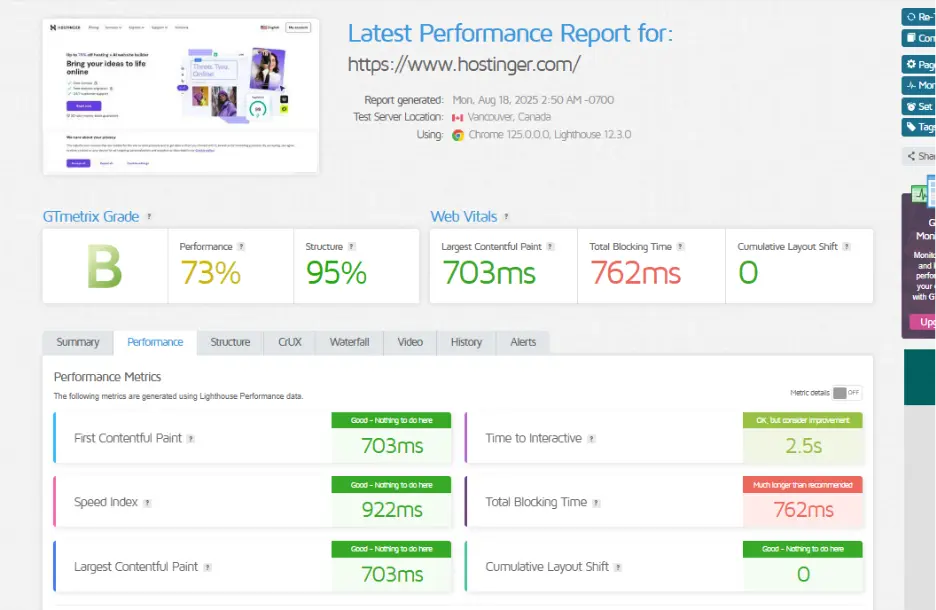Click help icon next to First Contentful Paint
The height and width of the screenshot is (610, 936).
[190, 439]
